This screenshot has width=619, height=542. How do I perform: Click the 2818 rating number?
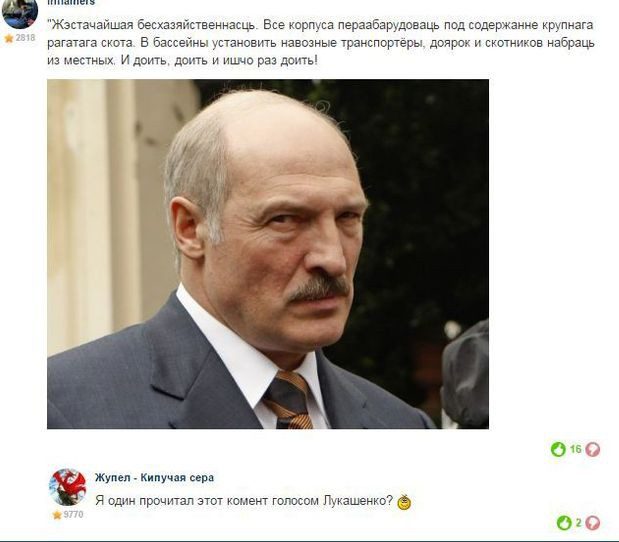[x=25, y=38]
